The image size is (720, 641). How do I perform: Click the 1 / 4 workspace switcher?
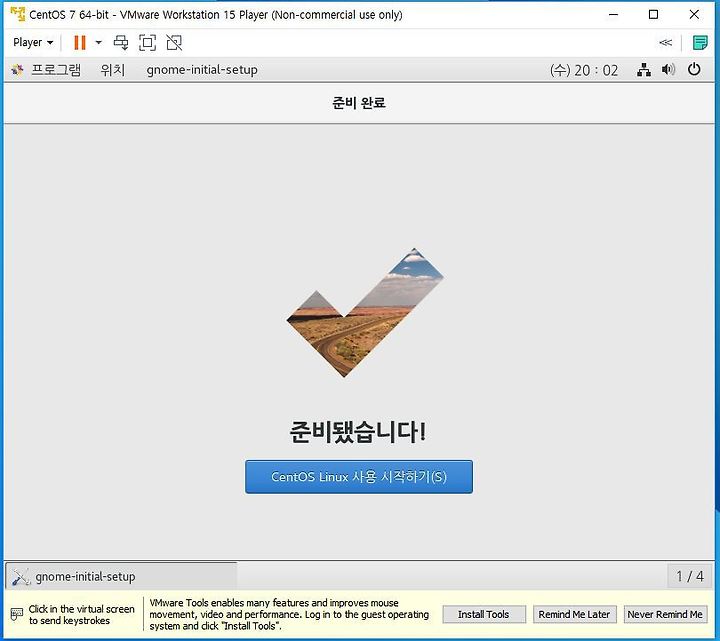click(690, 576)
